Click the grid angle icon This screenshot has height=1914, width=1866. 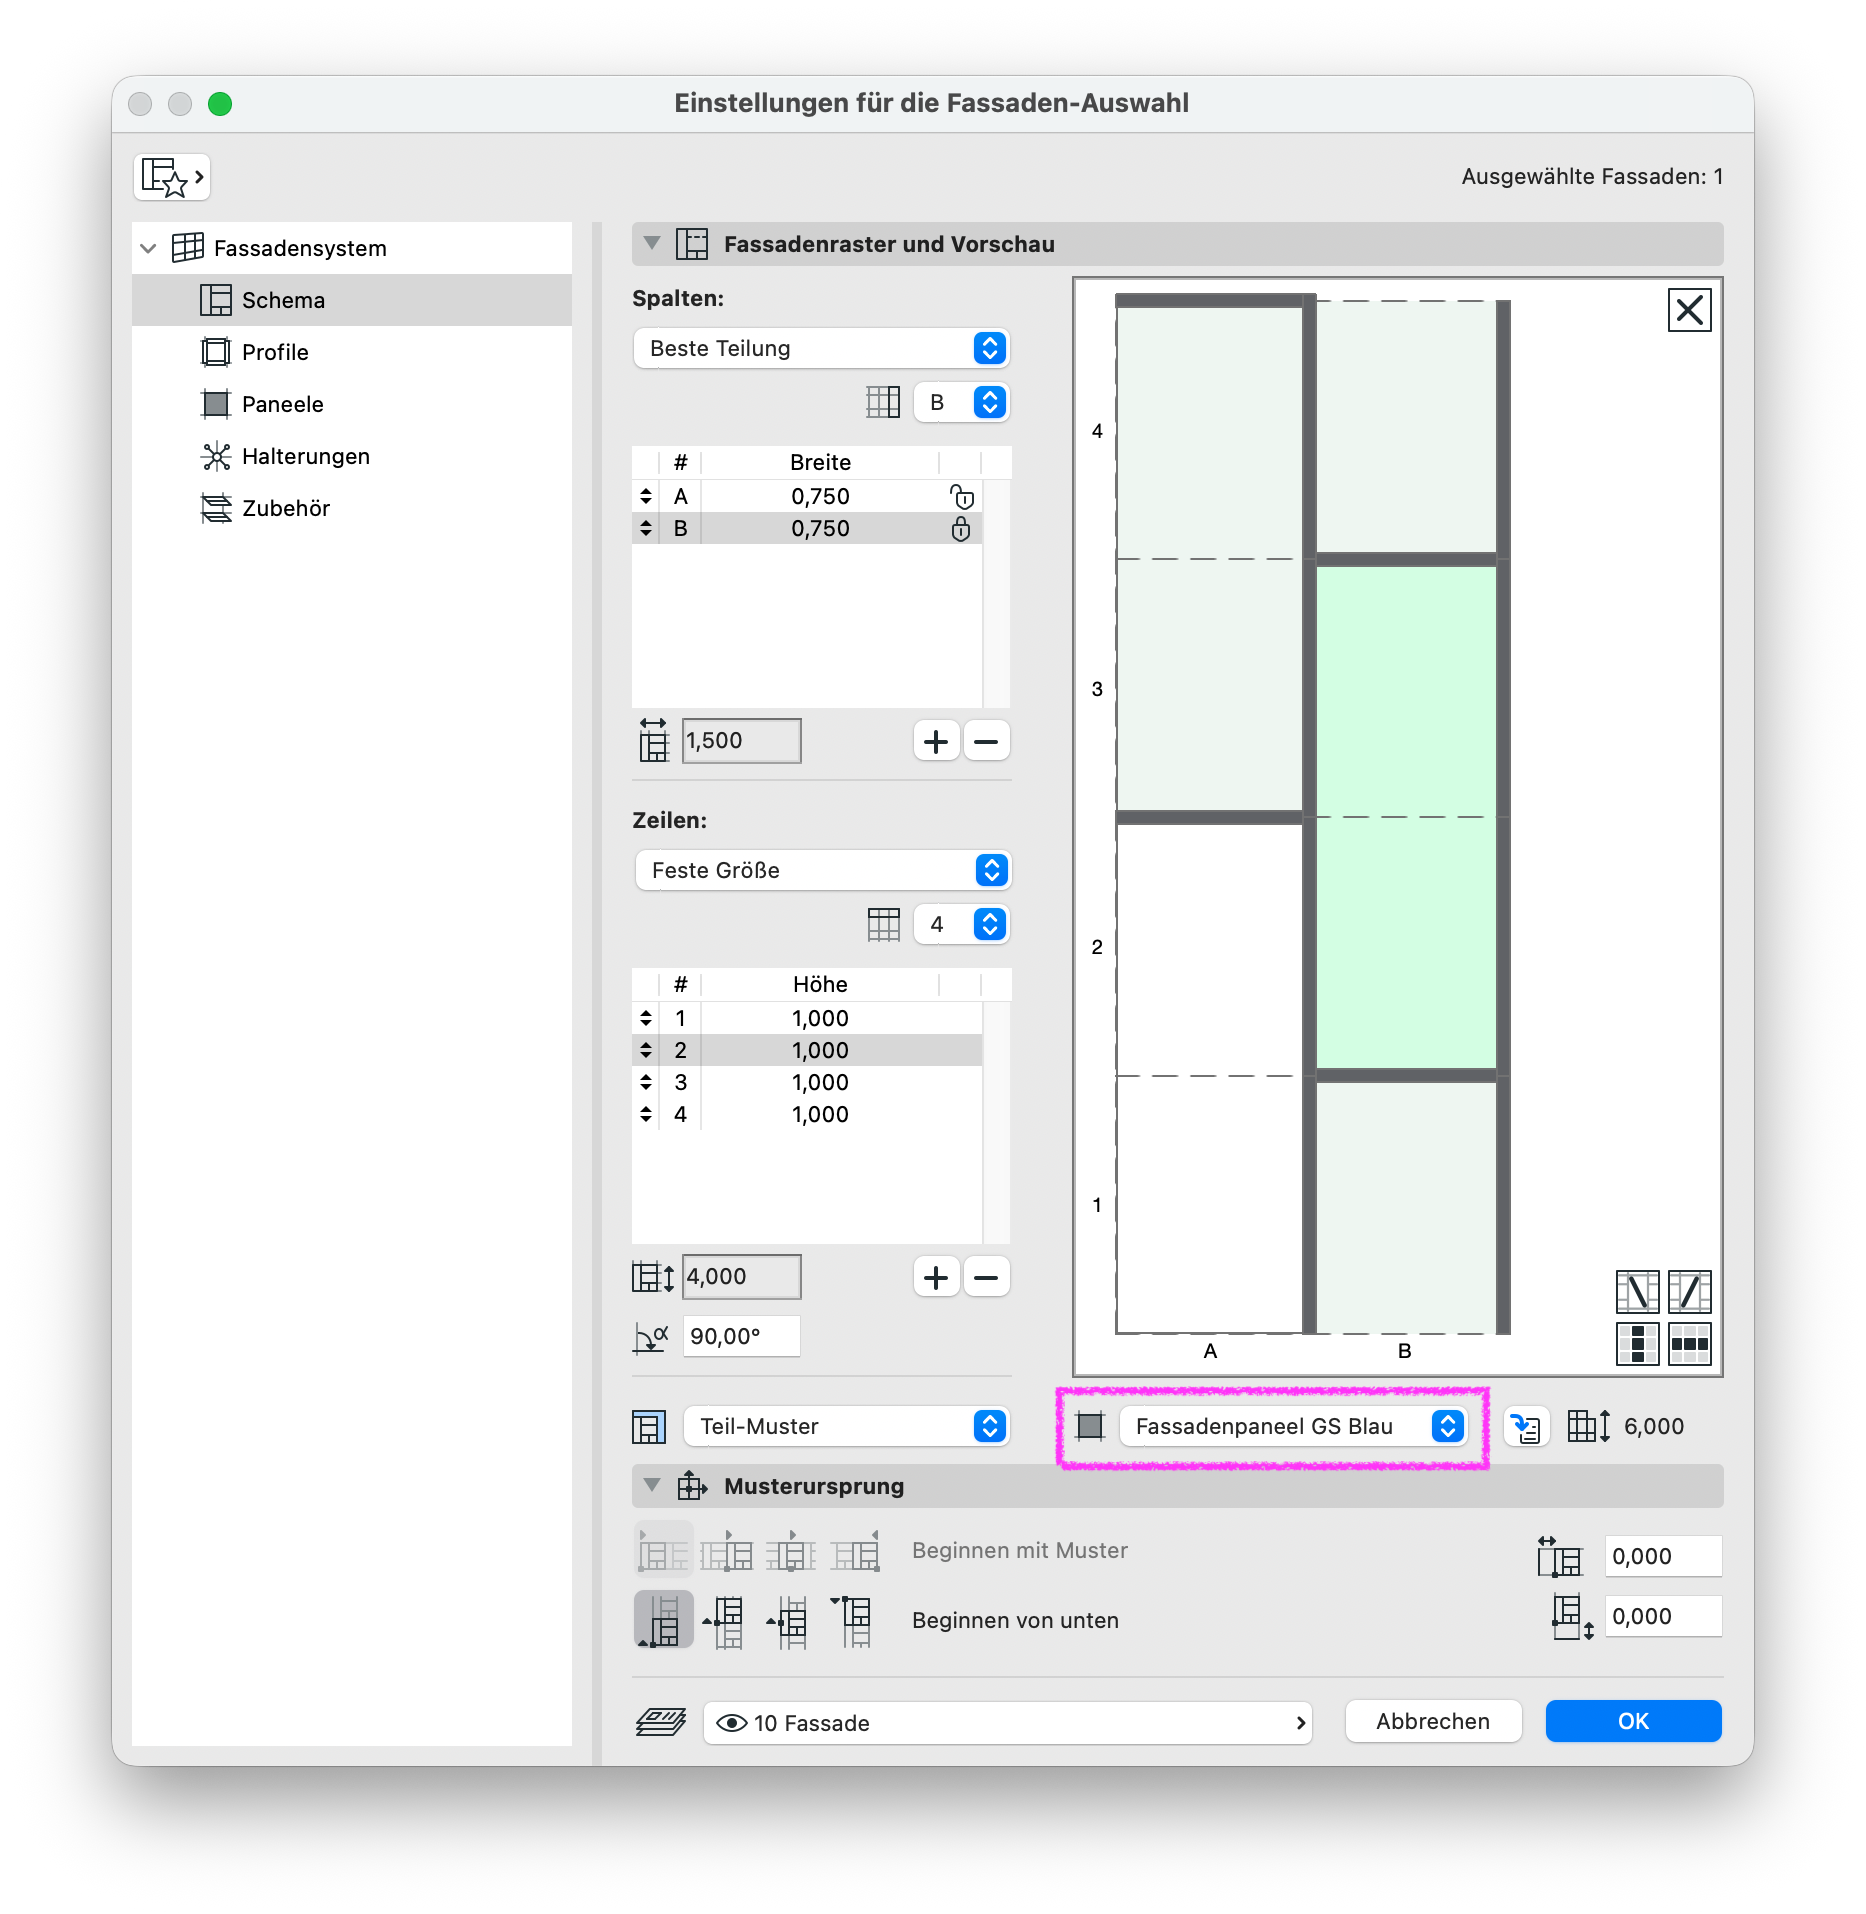[x=651, y=1337]
